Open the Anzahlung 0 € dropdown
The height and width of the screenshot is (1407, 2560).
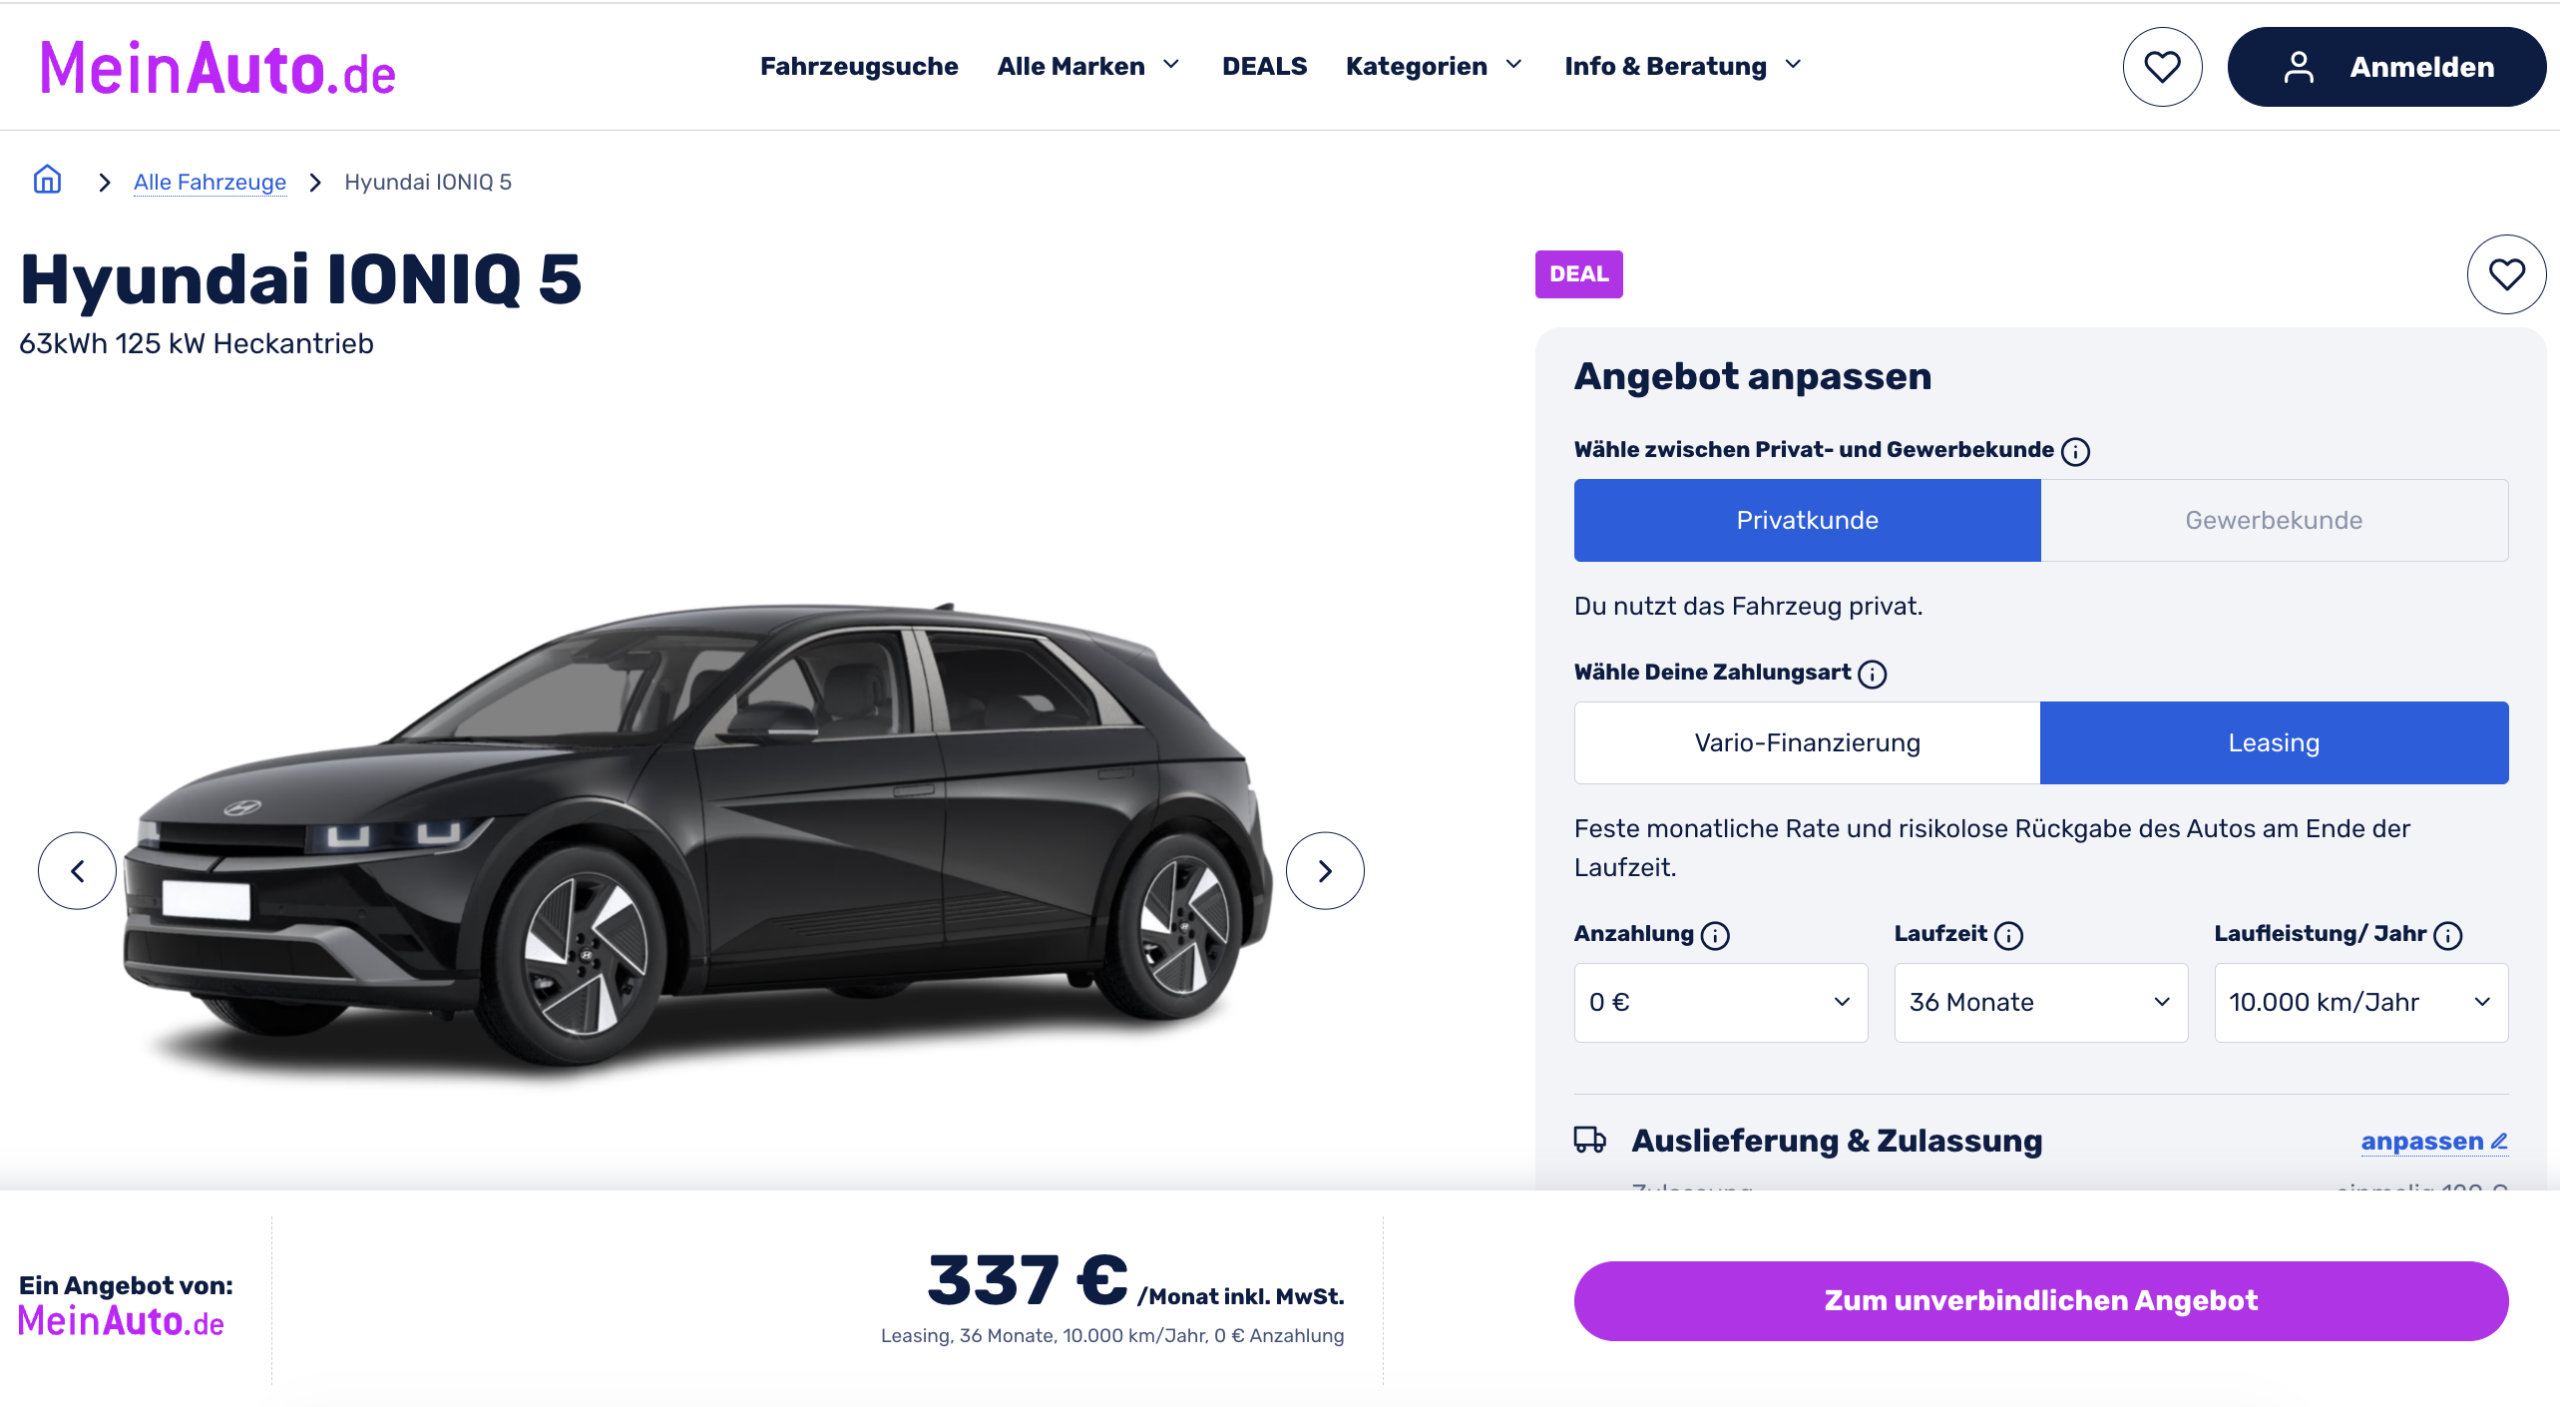click(1720, 1002)
